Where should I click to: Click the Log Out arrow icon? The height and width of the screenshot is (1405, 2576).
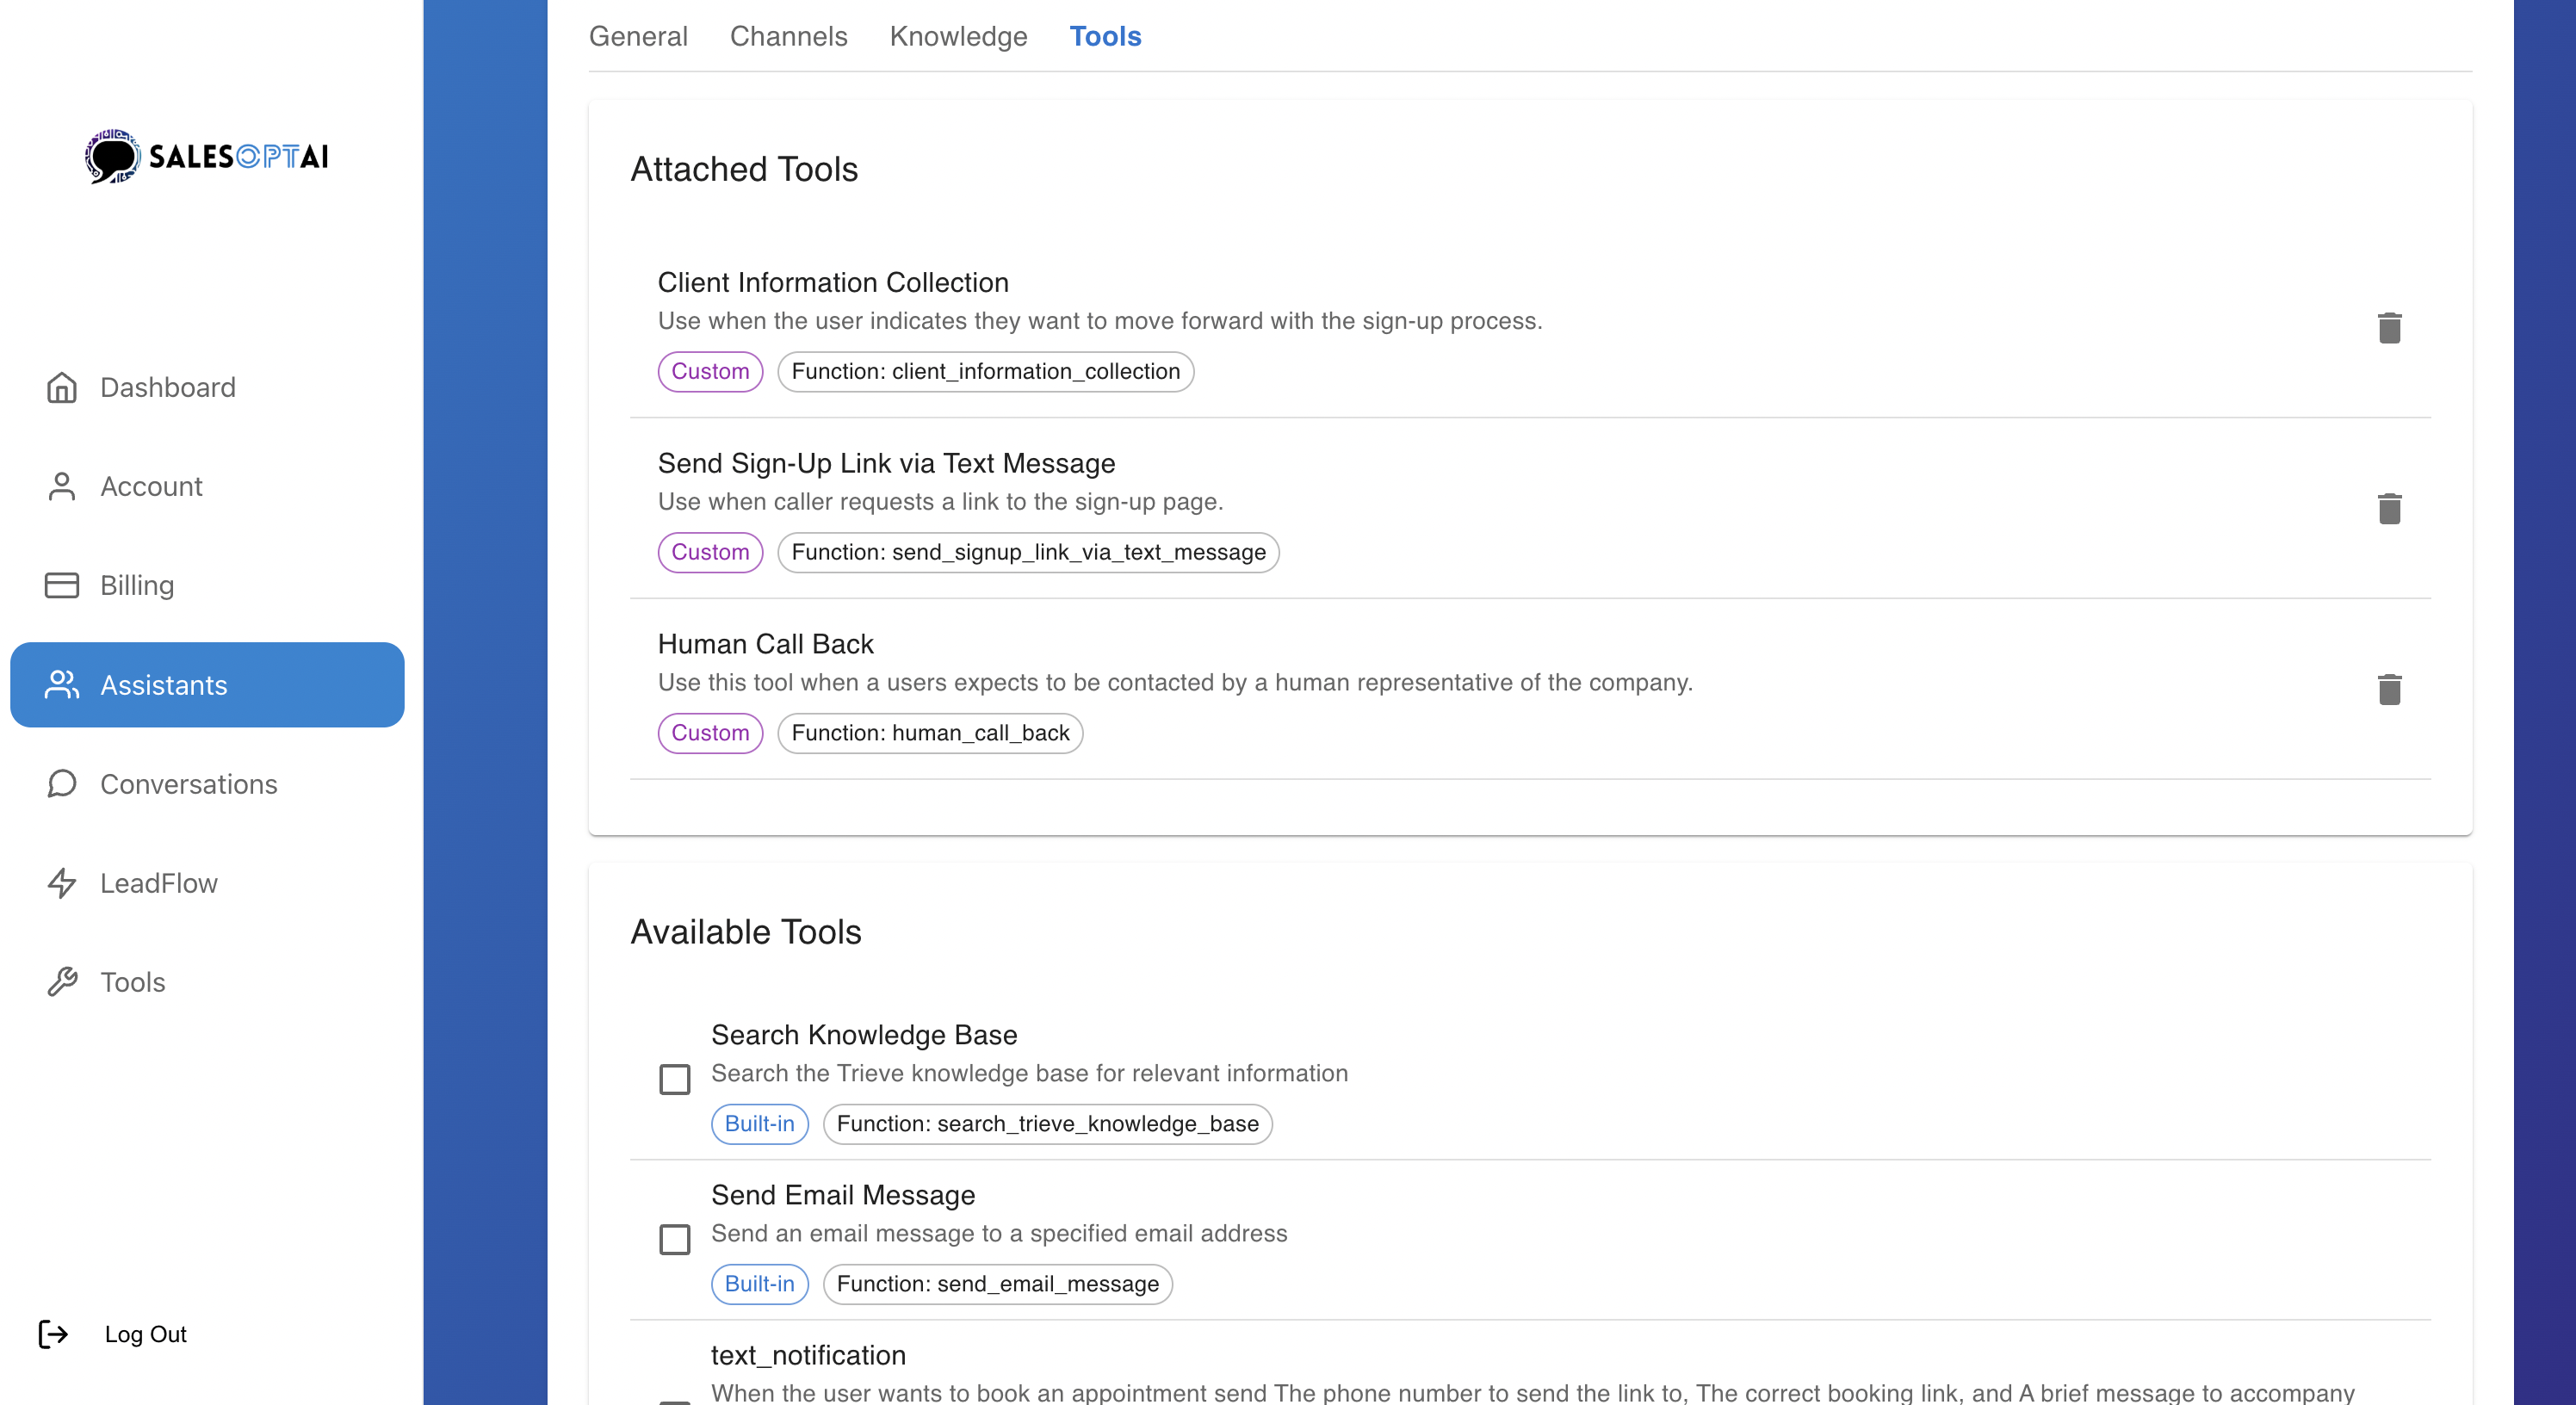tap(53, 1334)
